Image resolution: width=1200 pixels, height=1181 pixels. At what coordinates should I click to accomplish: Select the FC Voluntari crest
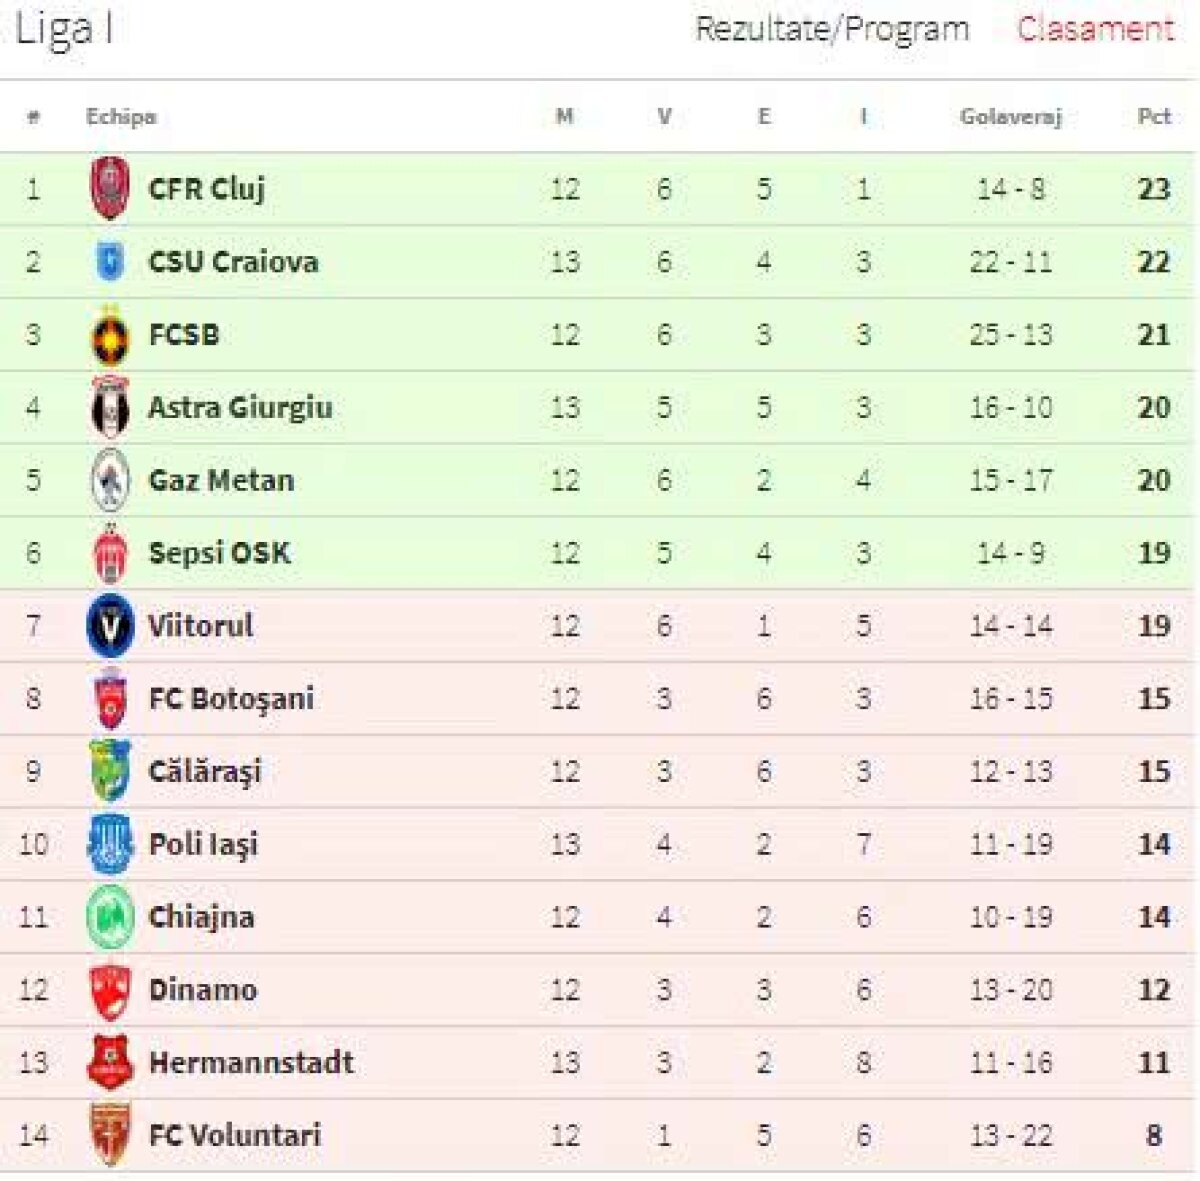click(x=110, y=1135)
